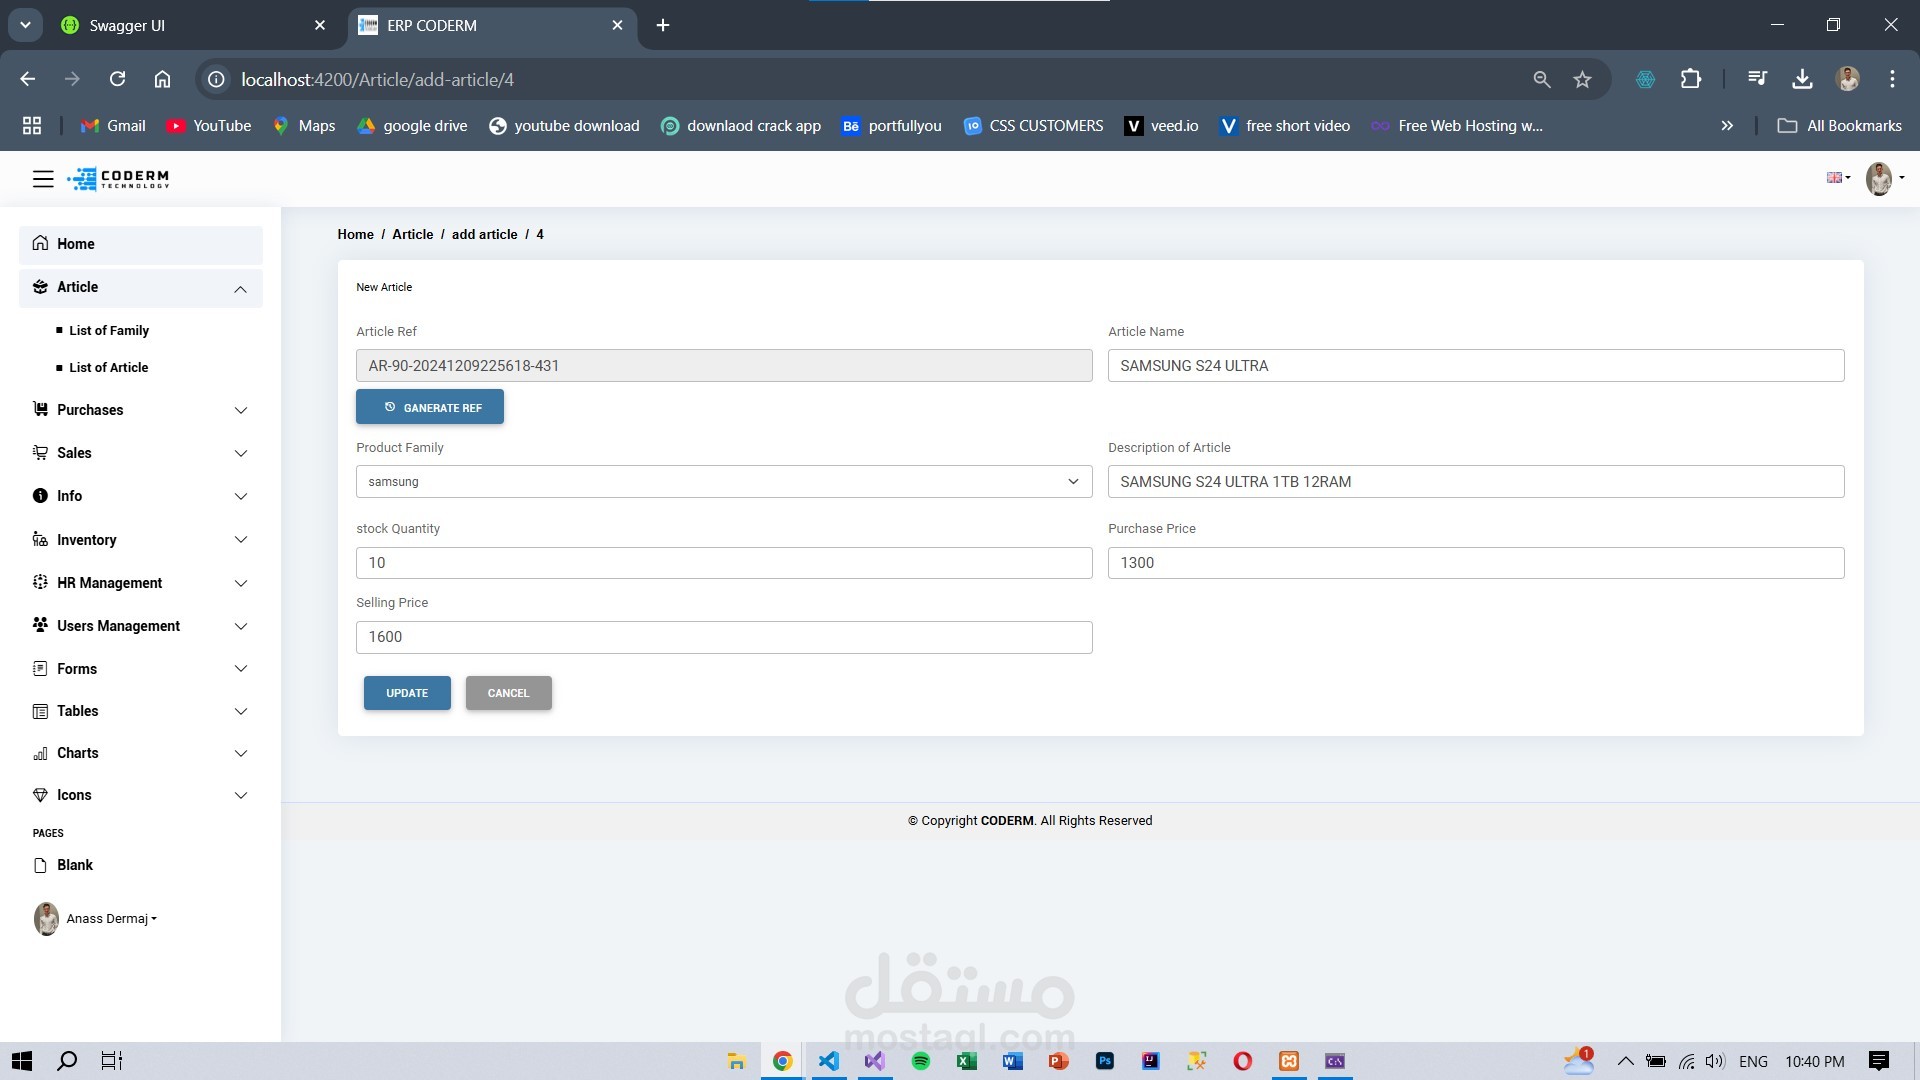Expand the Purchases menu
The width and height of the screenshot is (1920, 1080).
click(x=141, y=410)
